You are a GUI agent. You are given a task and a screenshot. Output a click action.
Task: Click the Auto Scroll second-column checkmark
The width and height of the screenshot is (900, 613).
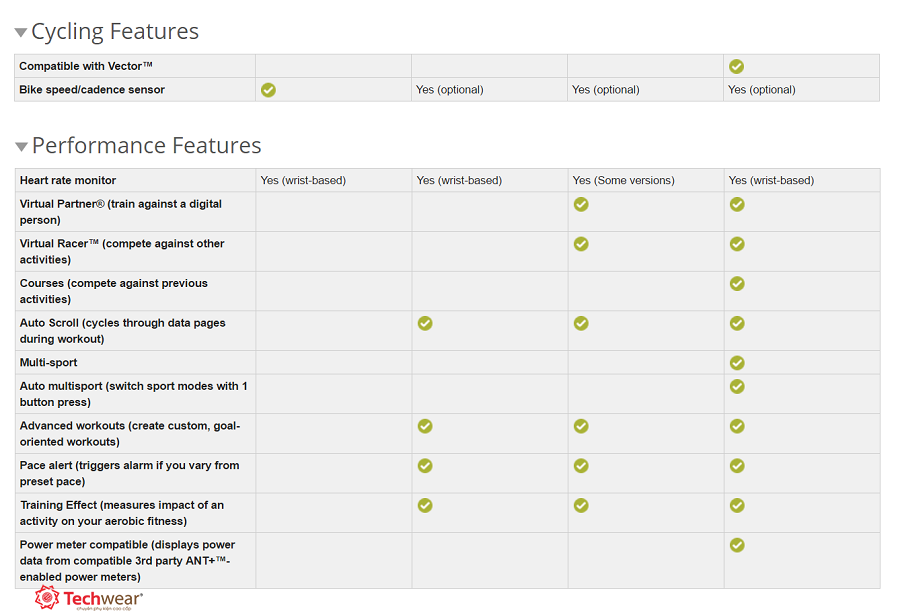425,323
